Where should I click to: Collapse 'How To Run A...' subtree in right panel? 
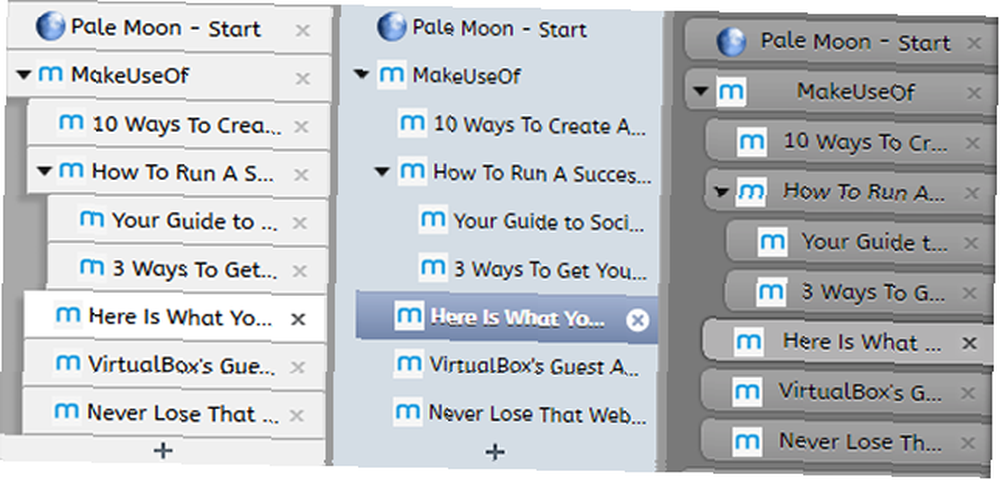721,191
